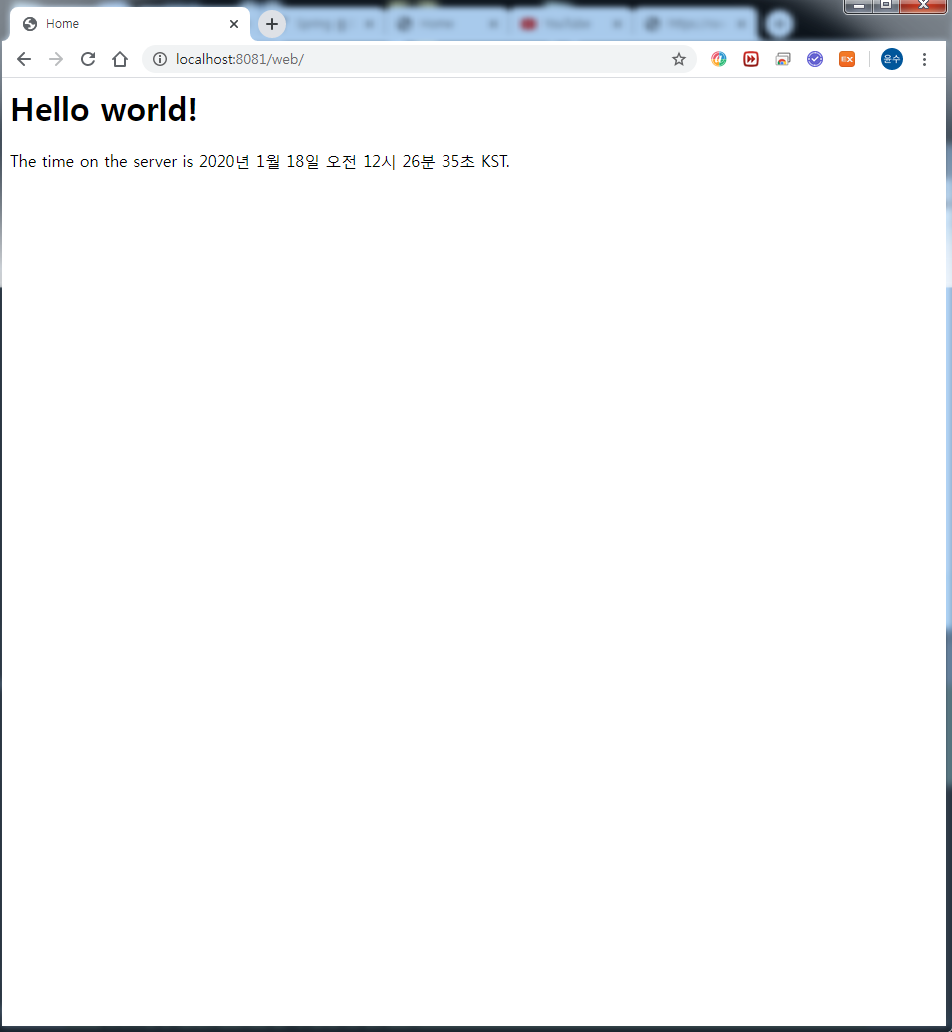Maximize the Chrome window
Image resolution: width=952 pixels, height=1032 pixels.
(886, 6)
